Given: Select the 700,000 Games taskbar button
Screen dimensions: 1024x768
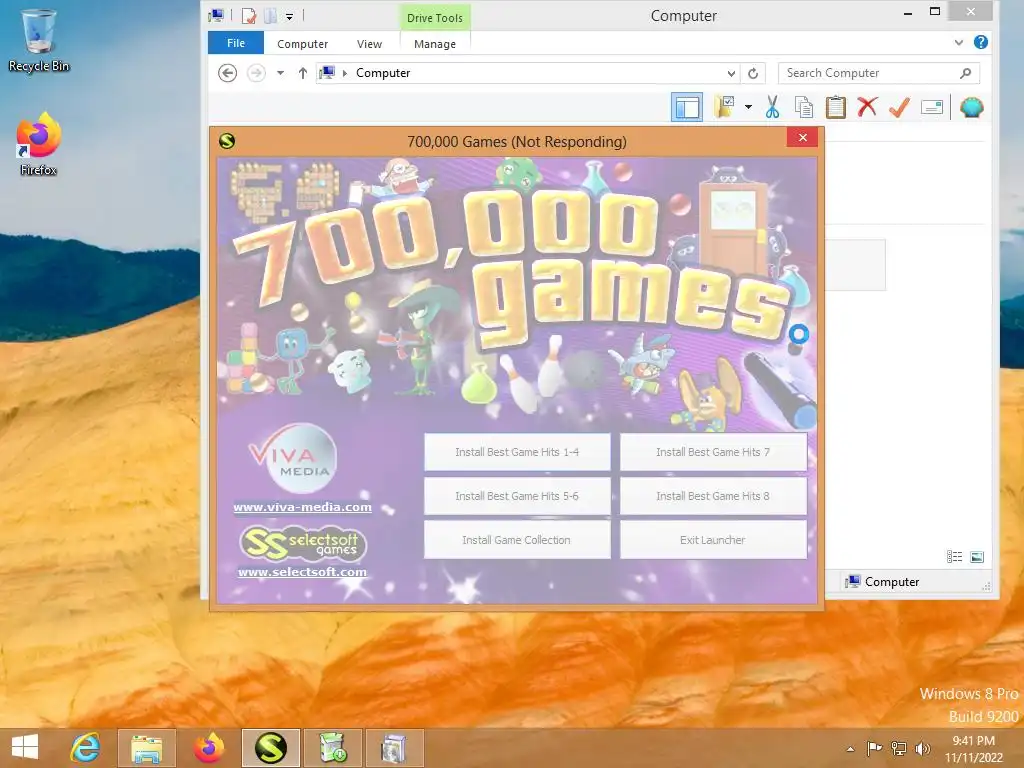Looking at the screenshot, I should click(271, 748).
